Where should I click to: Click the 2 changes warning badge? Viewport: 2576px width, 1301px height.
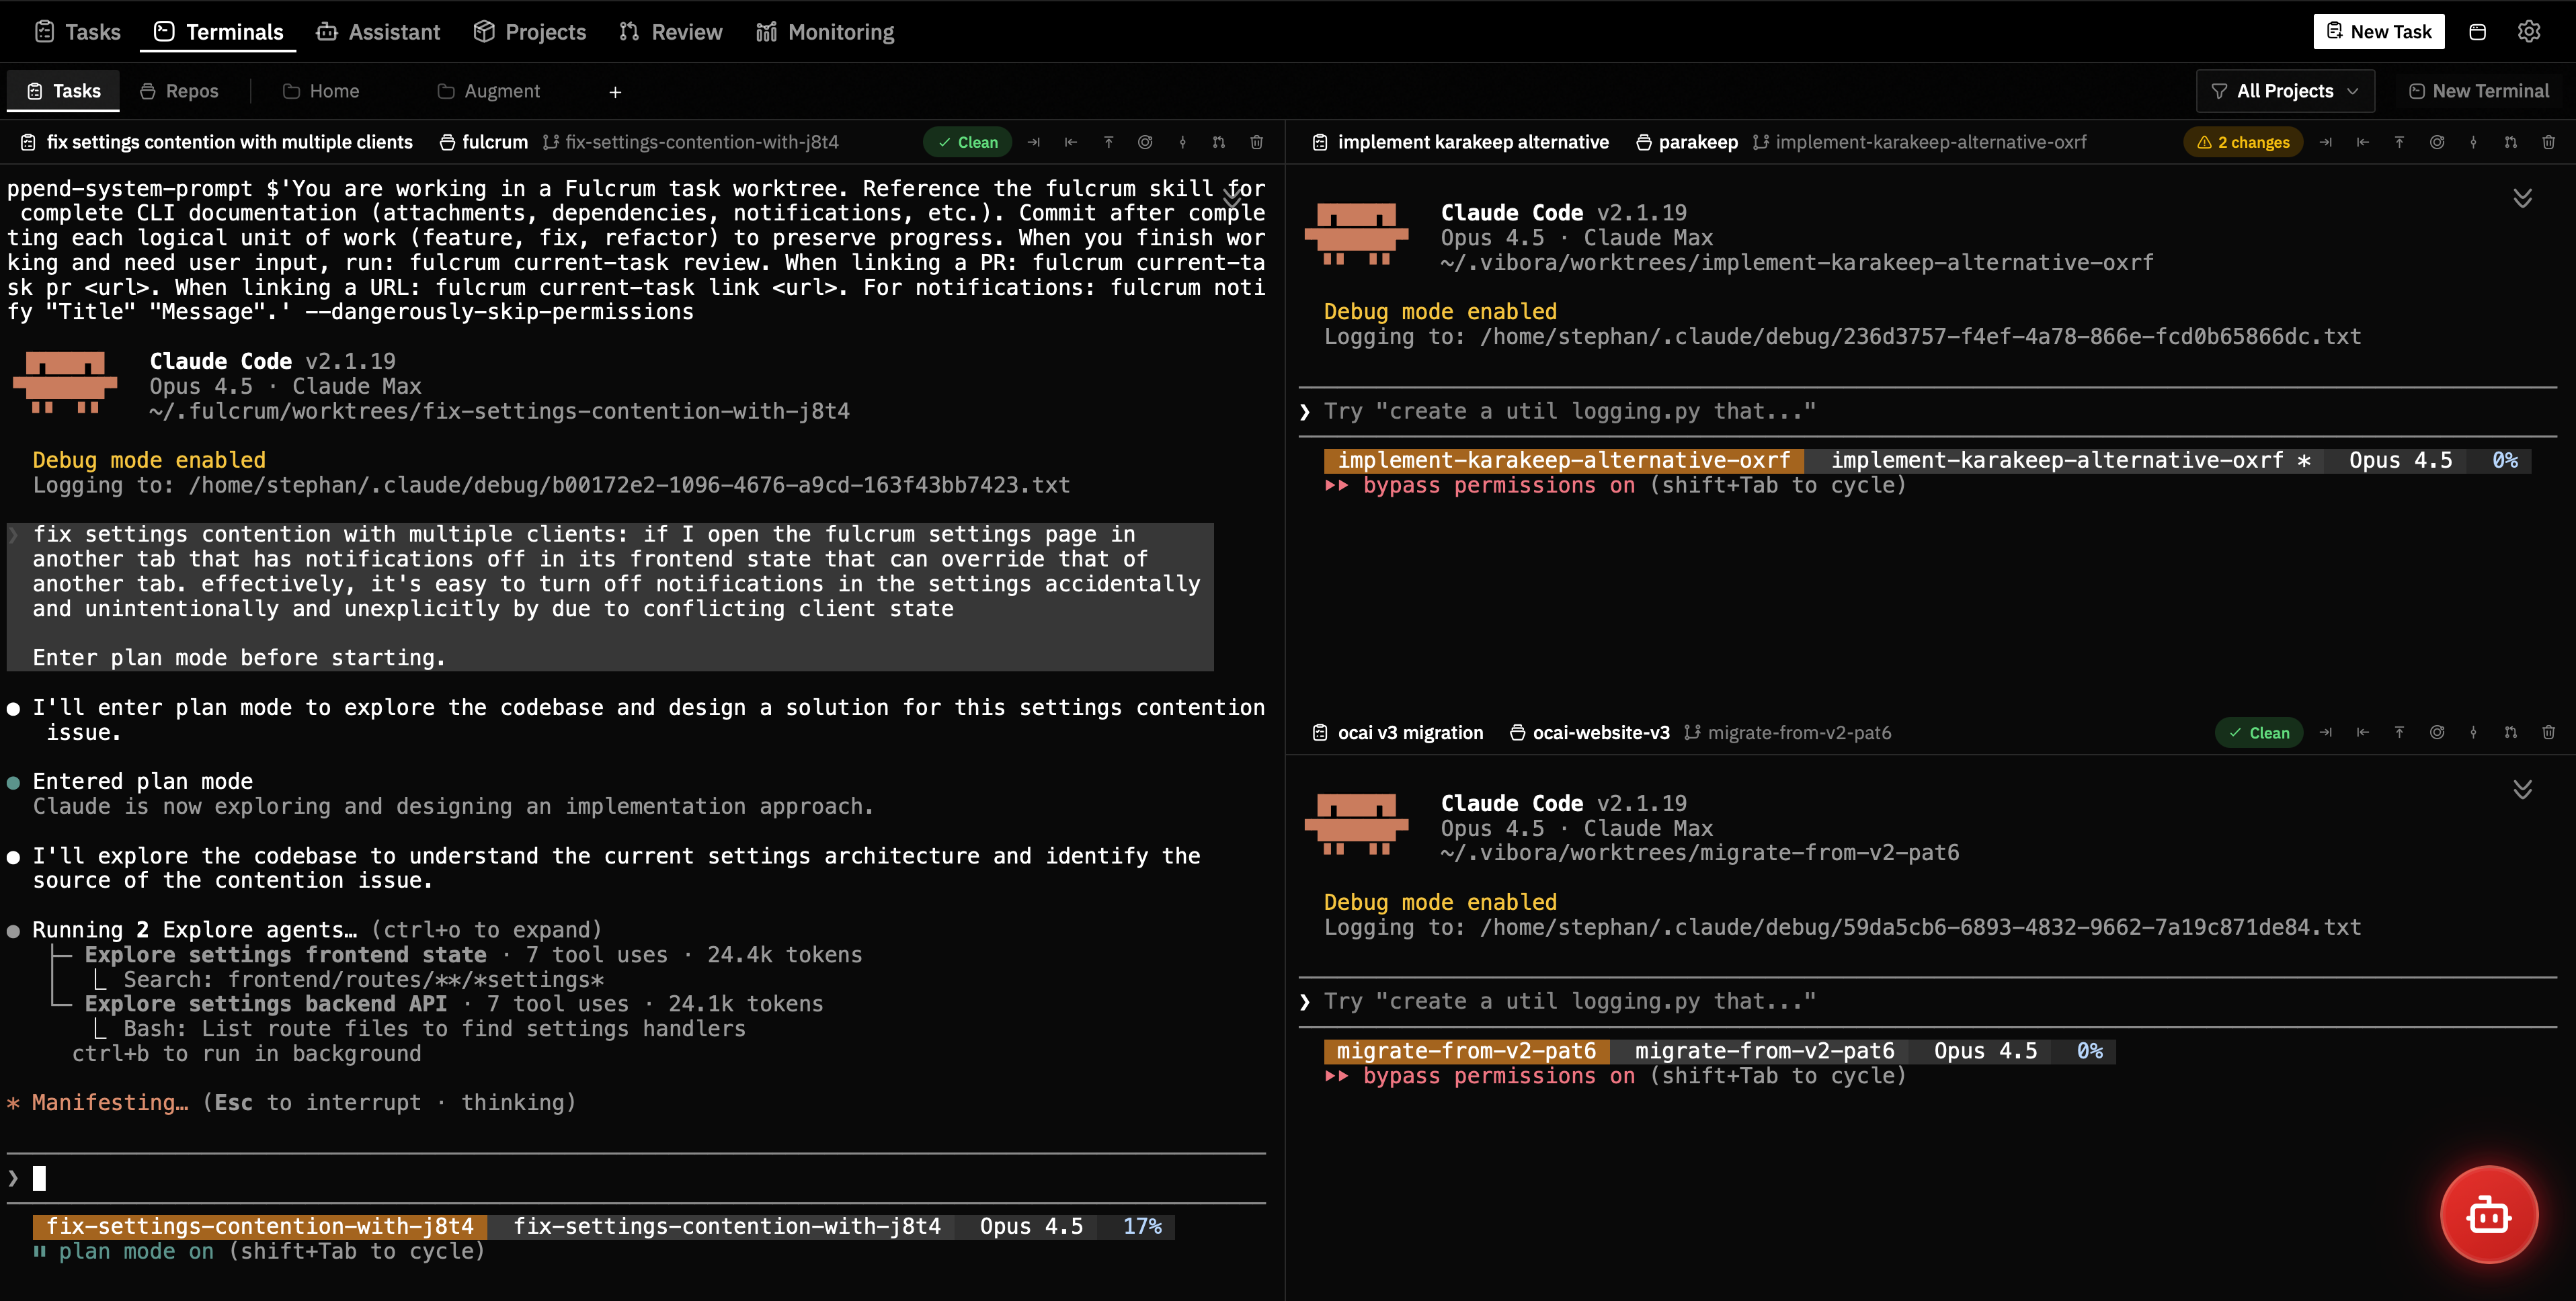(2243, 142)
